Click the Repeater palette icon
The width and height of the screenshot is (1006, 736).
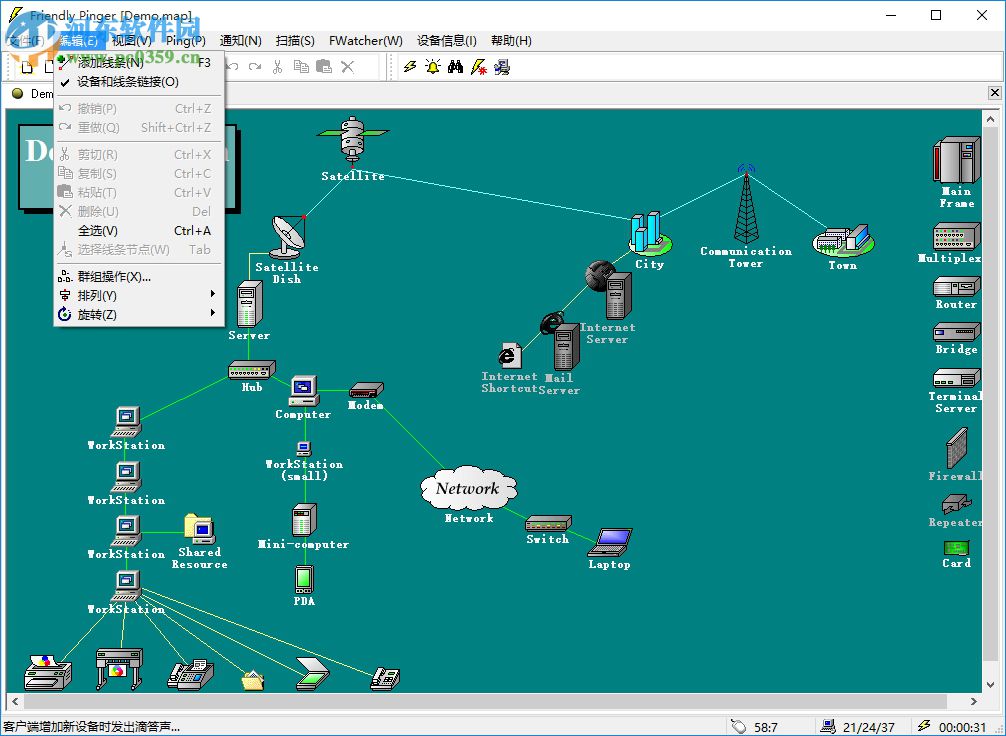pyautogui.click(x=956, y=504)
